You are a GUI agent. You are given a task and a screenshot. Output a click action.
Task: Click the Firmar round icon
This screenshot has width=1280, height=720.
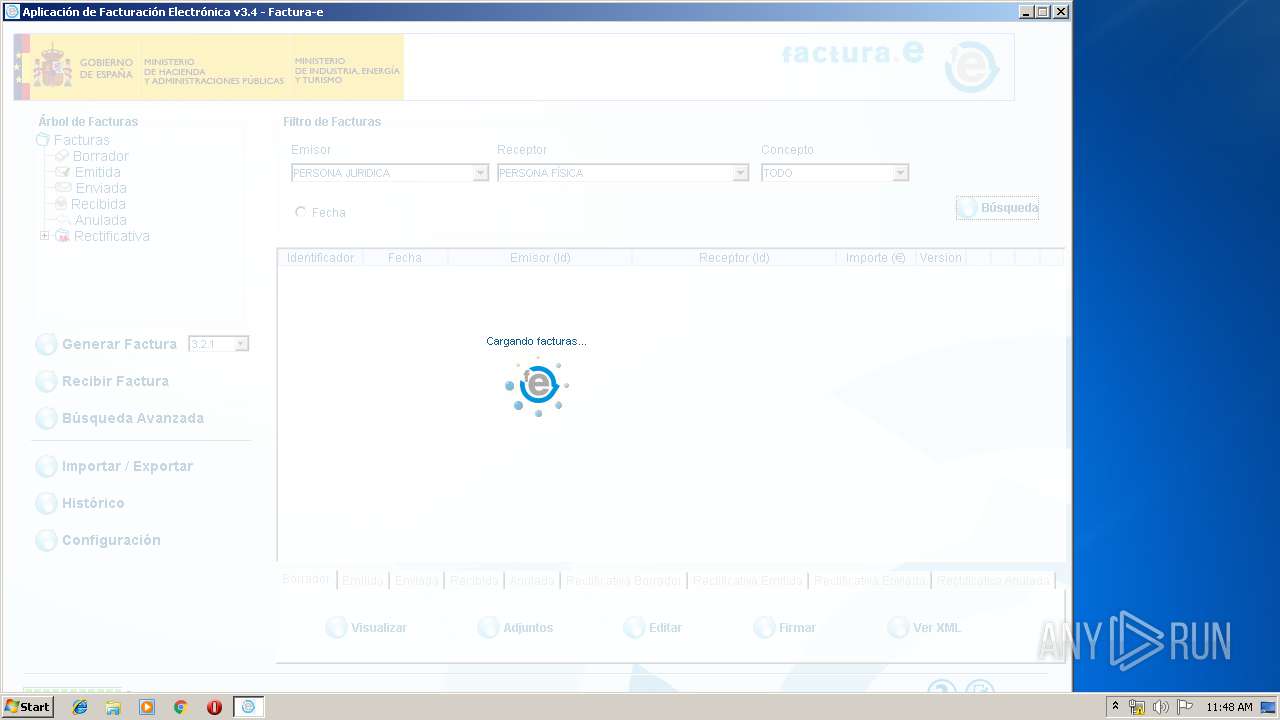764,628
